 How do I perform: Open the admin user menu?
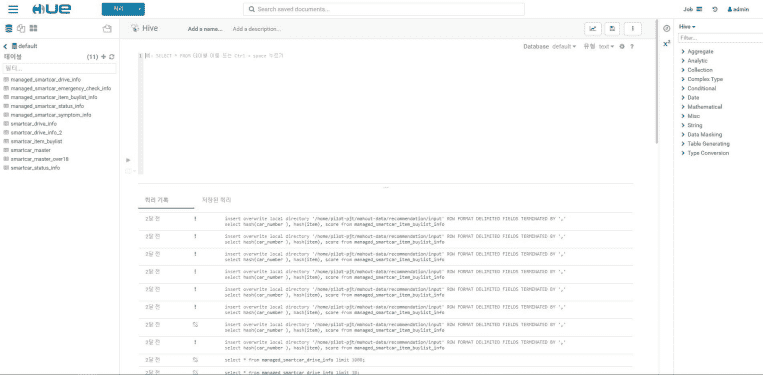point(738,9)
